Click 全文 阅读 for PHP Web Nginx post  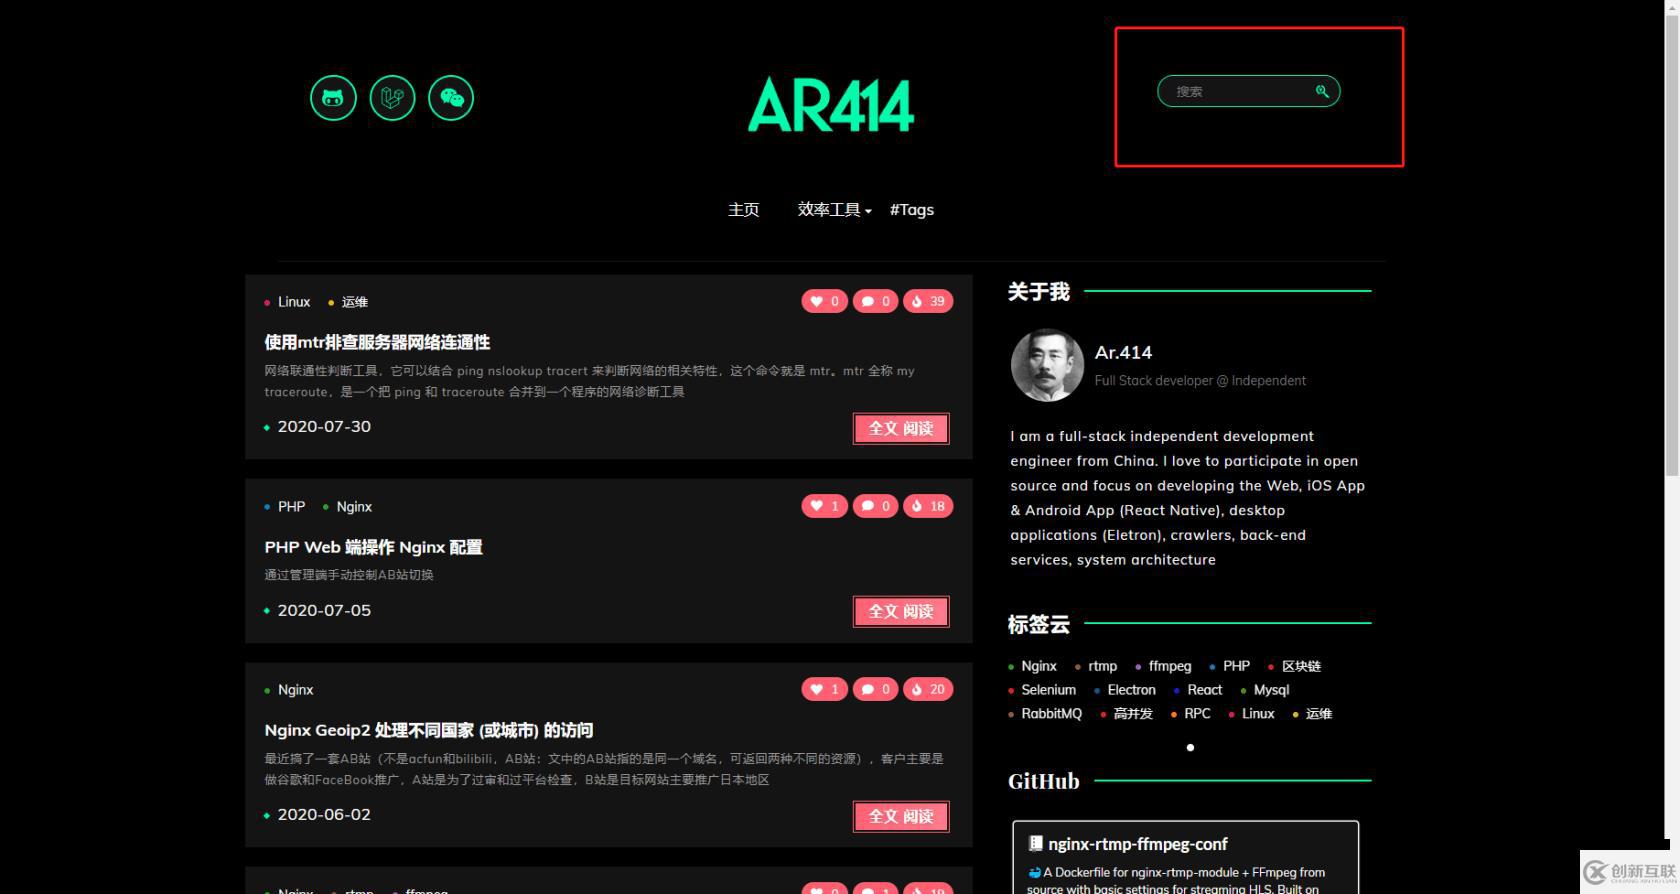[901, 611]
